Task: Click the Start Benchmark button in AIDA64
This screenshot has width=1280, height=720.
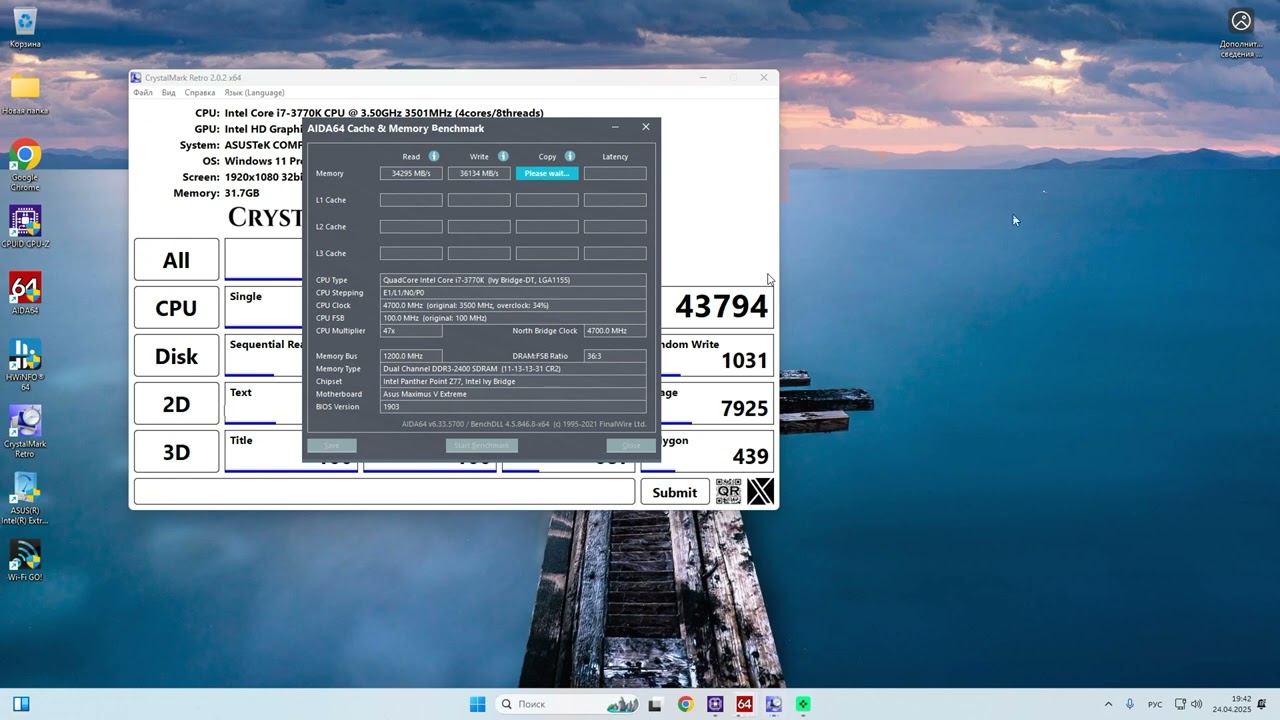Action: (482, 445)
